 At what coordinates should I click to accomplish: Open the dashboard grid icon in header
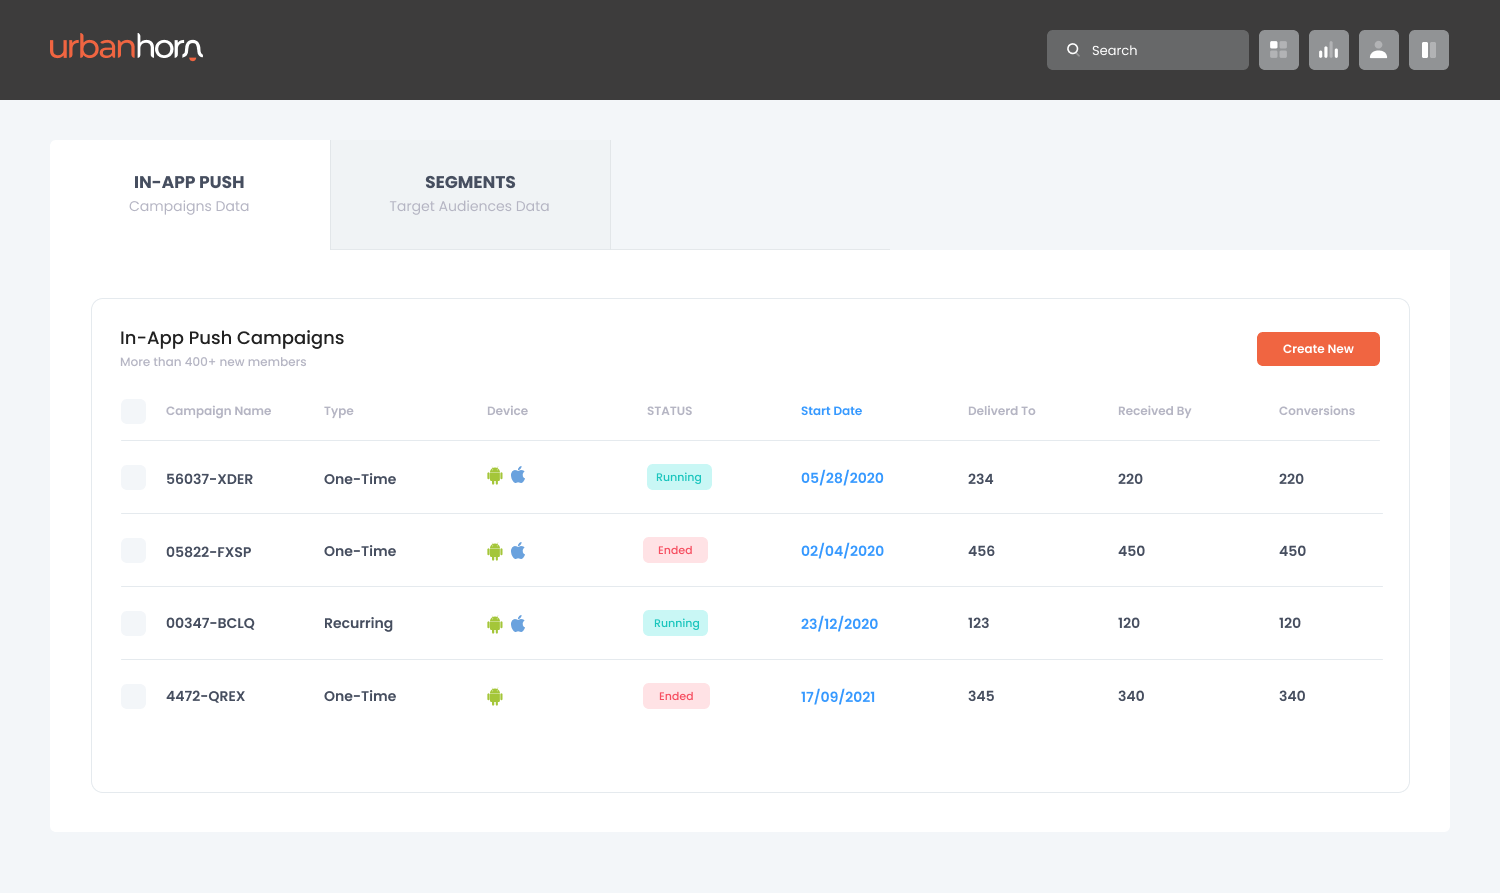click(x=1278, y=50)
